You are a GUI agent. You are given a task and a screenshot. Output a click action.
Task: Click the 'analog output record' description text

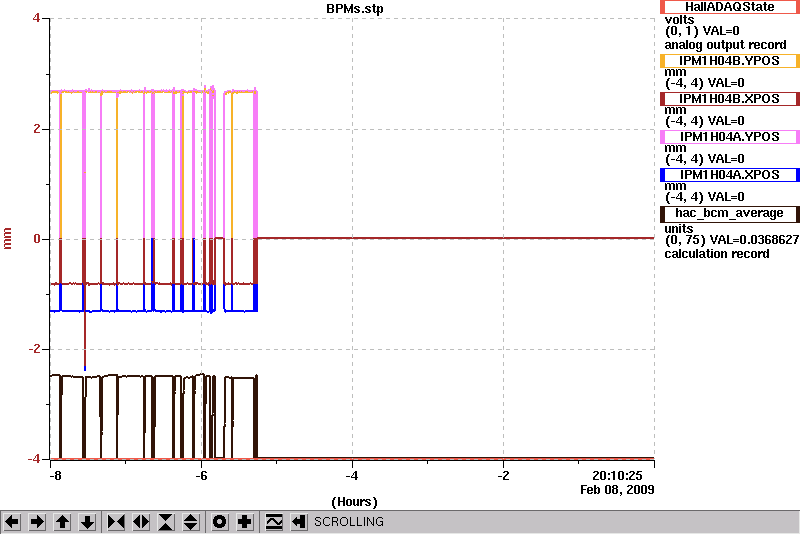725,45
